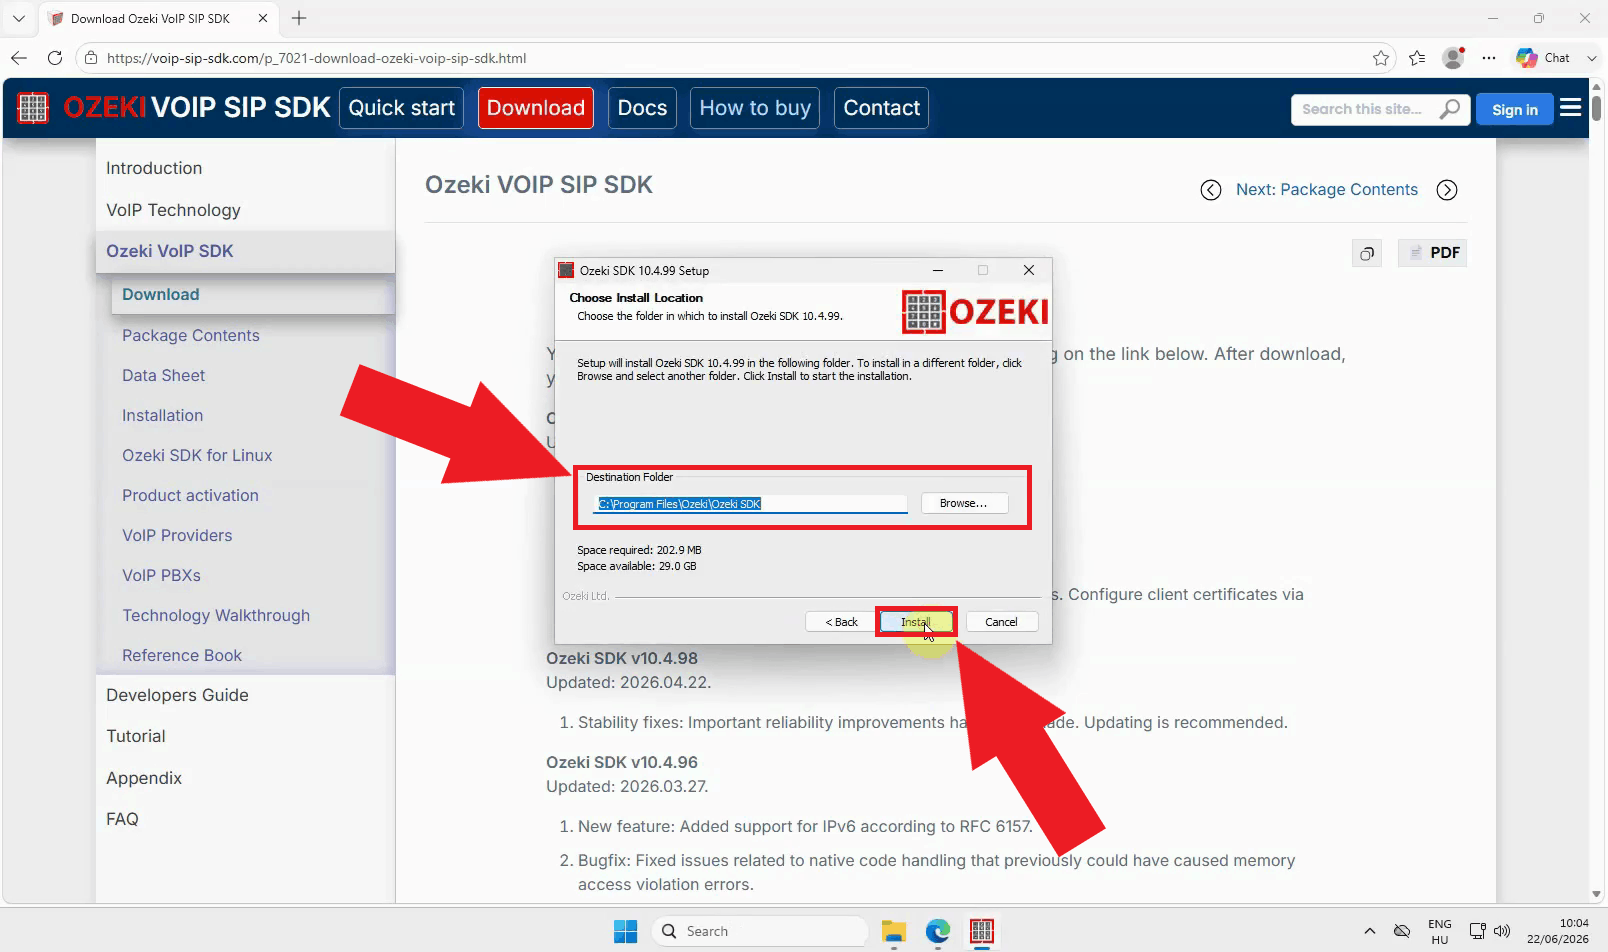Click Install button in setup dialog
The image size is (1608, 952).
pos(917,622)
